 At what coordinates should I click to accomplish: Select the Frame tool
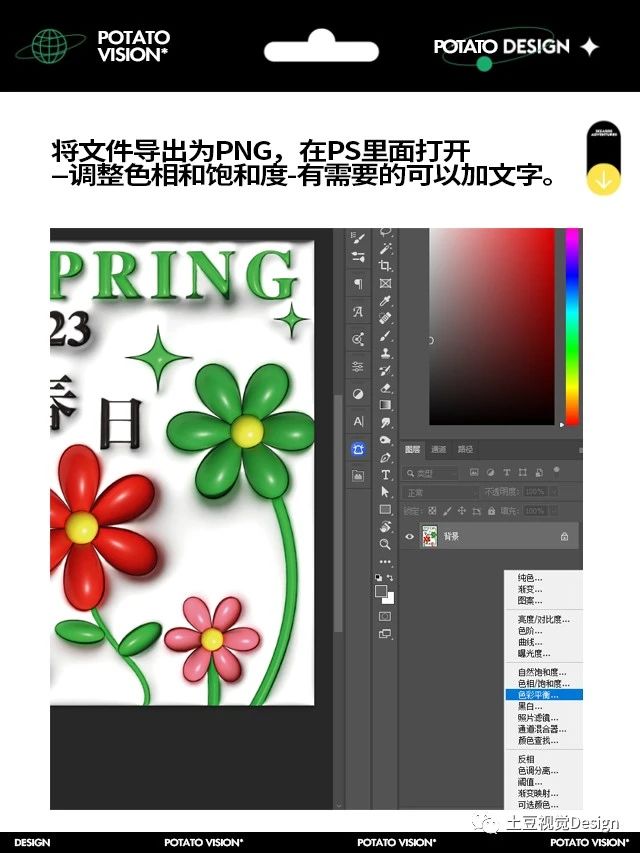(x=385, y=283)
